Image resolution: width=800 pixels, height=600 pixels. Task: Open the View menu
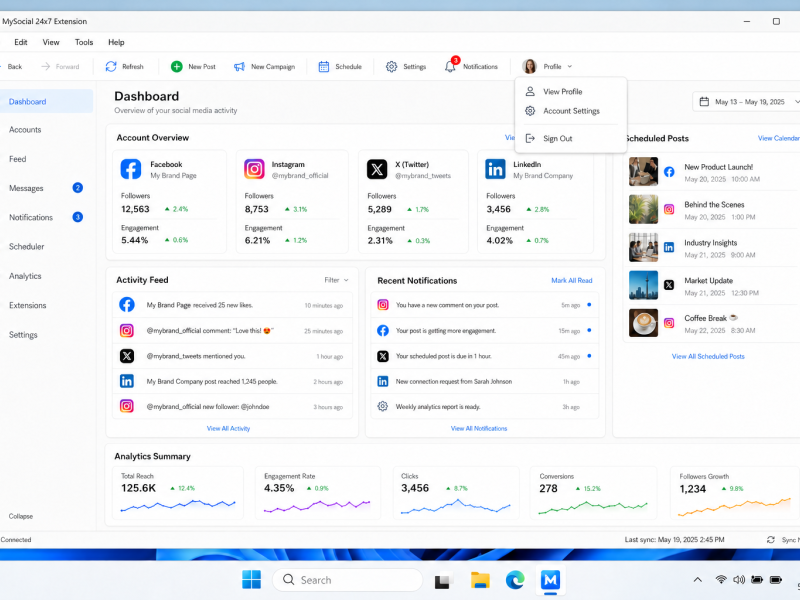(51, 42)
